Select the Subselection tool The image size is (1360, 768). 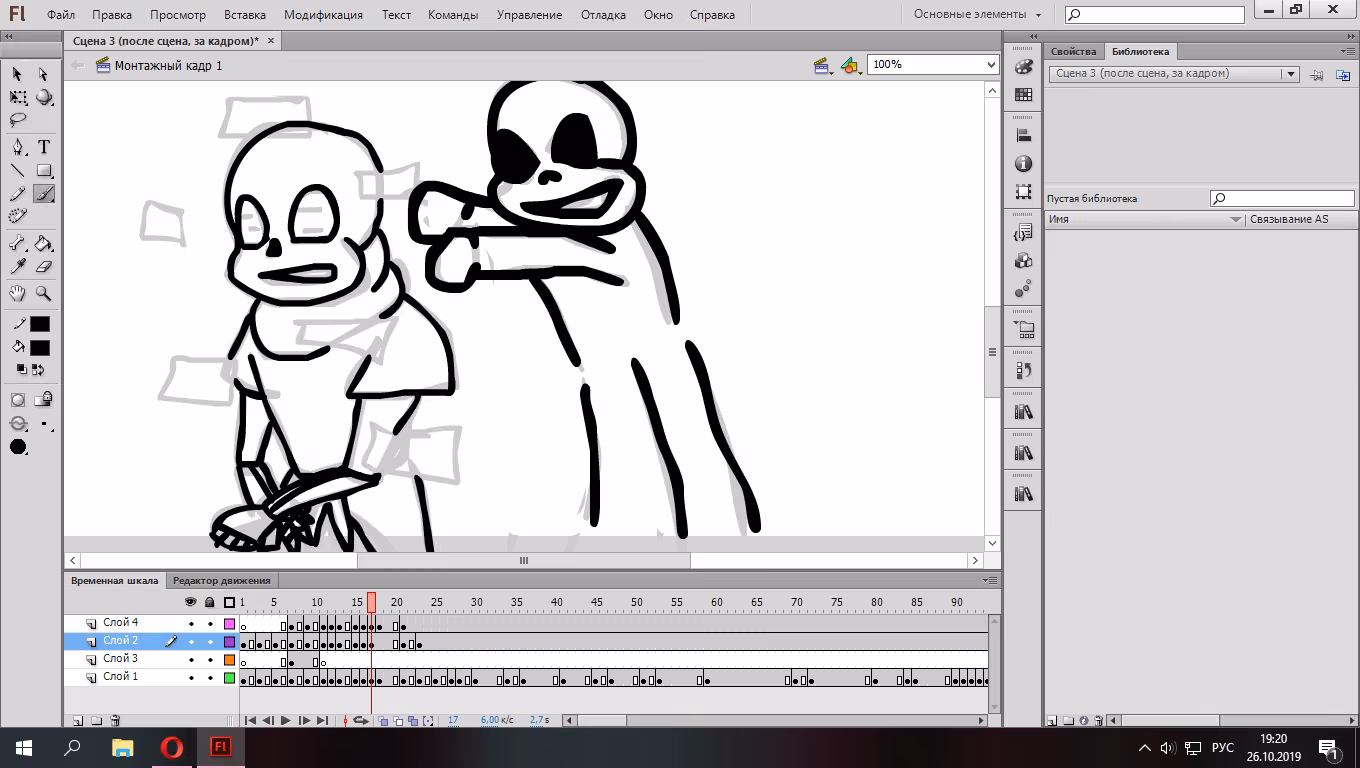point(43,74)
